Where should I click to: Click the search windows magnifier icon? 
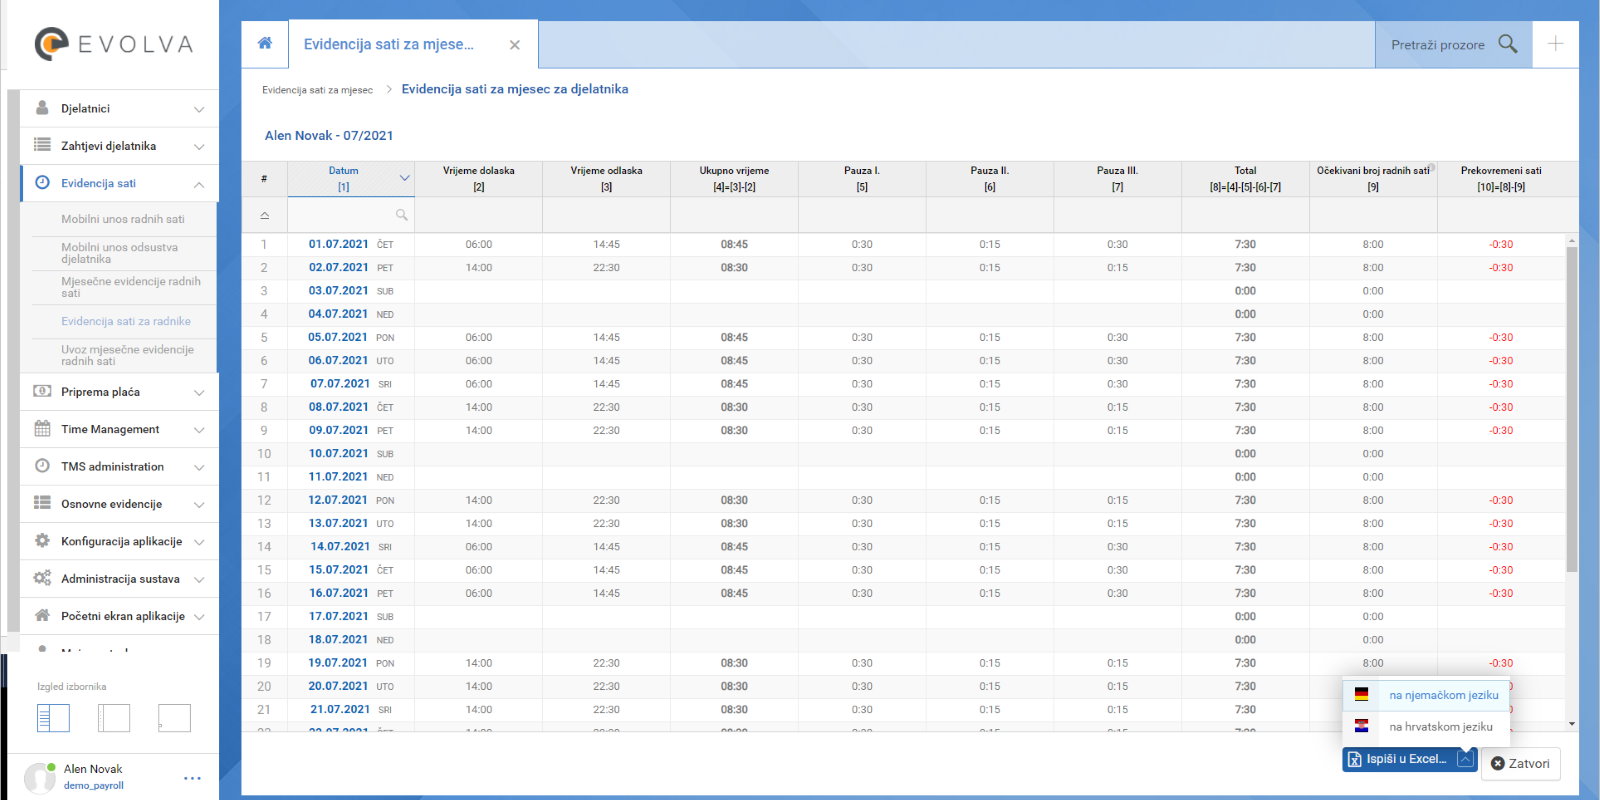tap(1508, 44)
